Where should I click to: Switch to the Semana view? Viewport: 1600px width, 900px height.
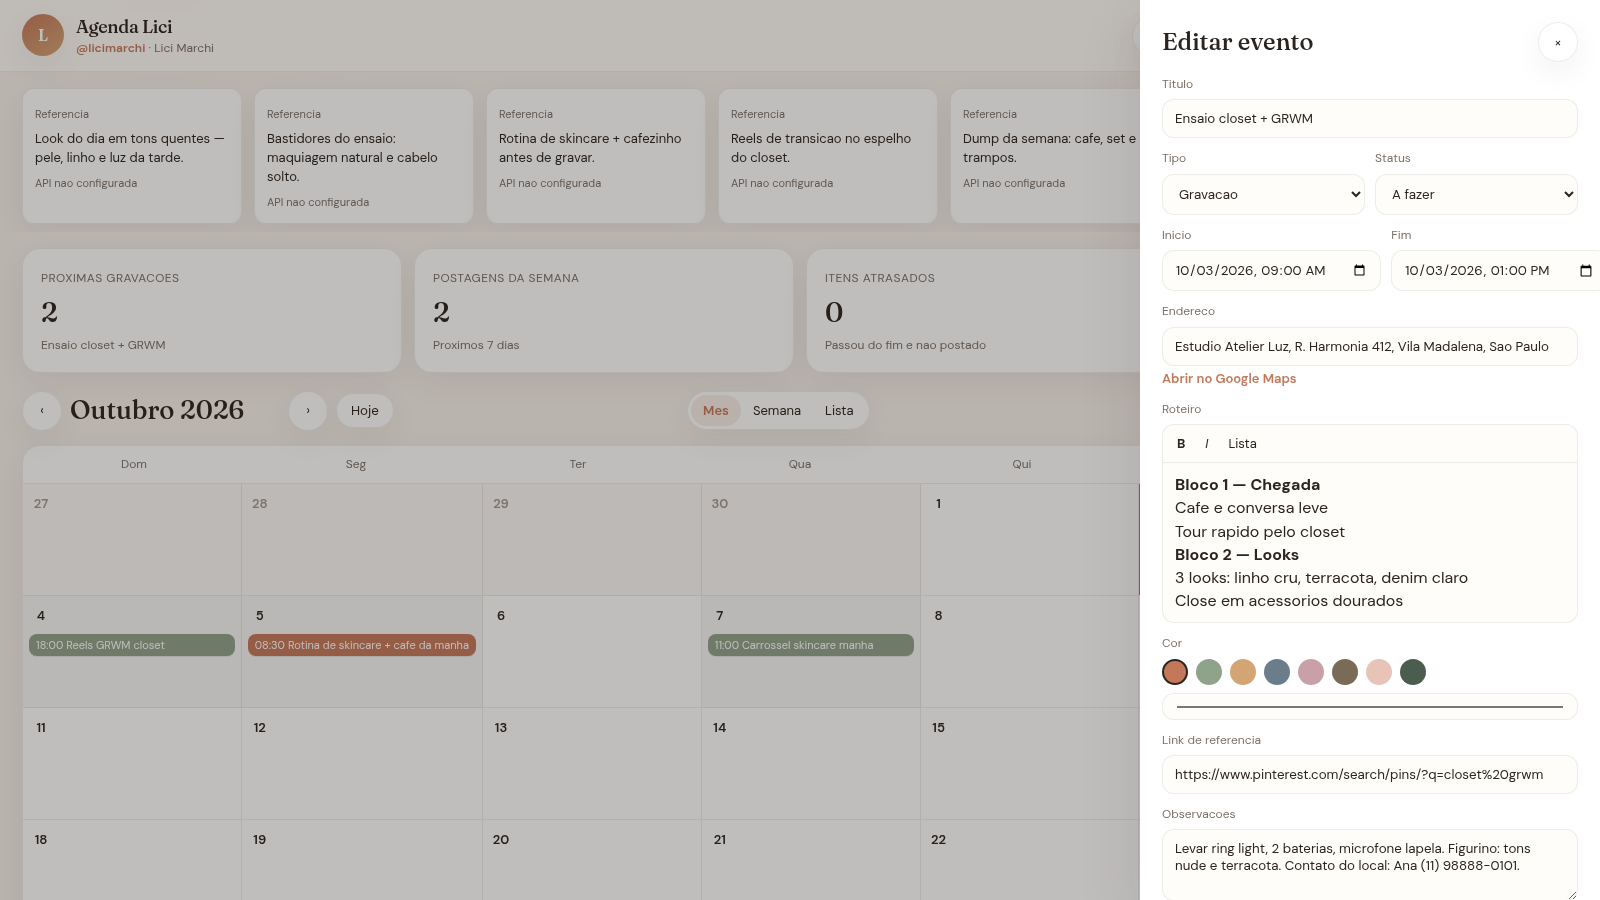777,411
